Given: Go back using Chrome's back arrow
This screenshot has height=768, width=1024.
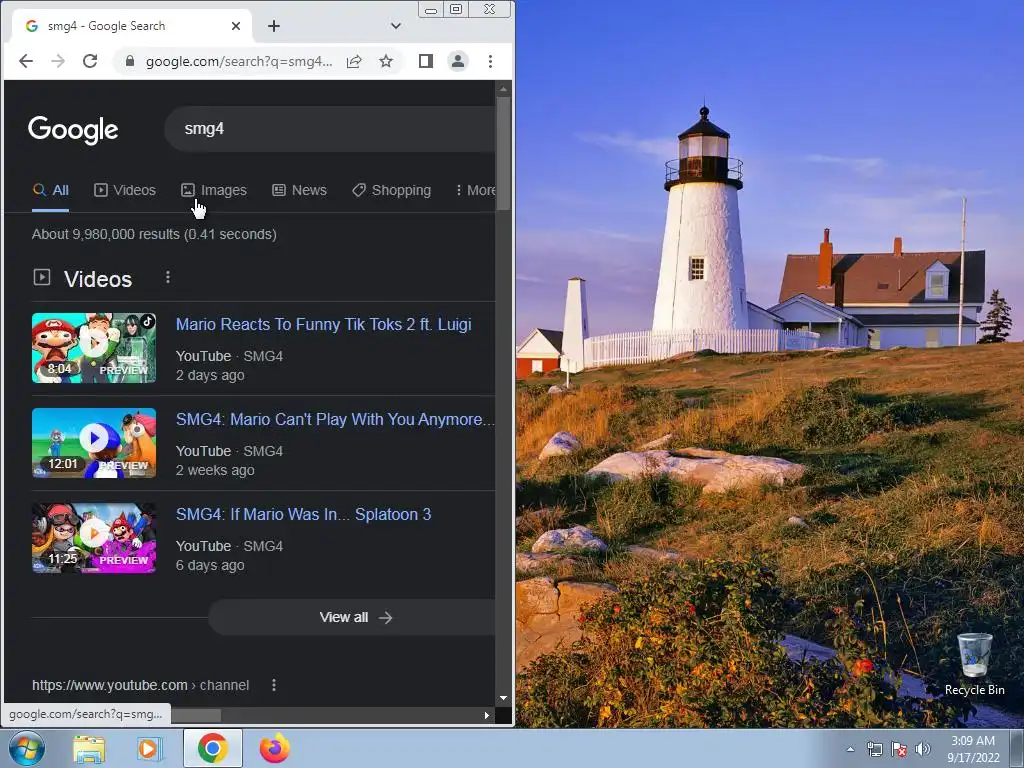Looking at the screenshot, I should 26,61.
